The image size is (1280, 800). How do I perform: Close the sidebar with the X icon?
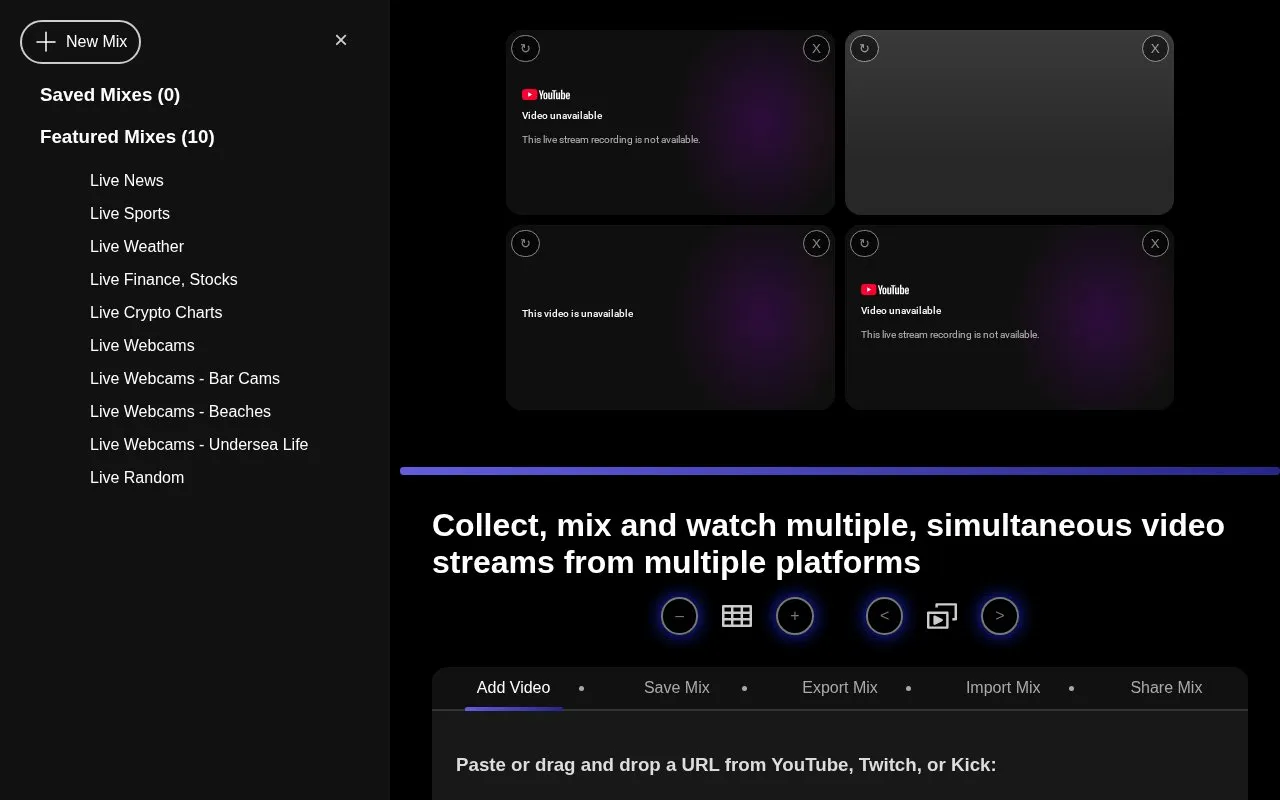pyautogui.click(x=341, y=40)
